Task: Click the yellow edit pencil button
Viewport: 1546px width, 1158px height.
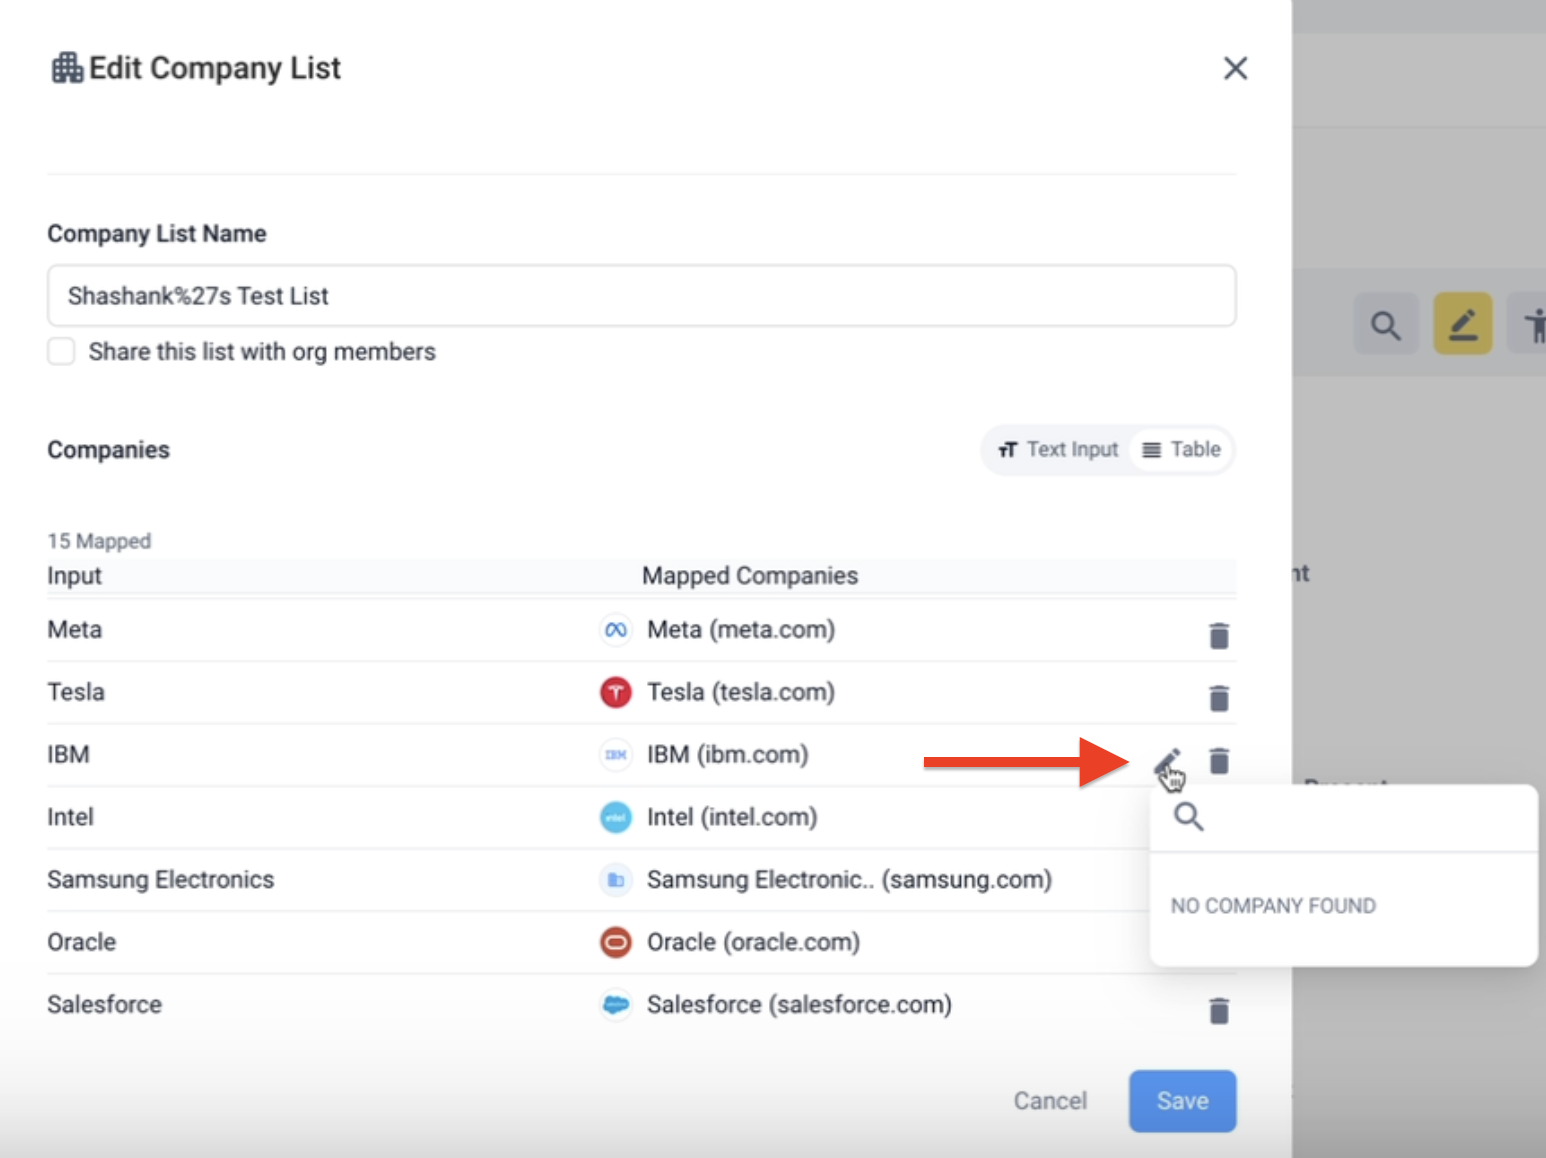Action: point(1462,324)
